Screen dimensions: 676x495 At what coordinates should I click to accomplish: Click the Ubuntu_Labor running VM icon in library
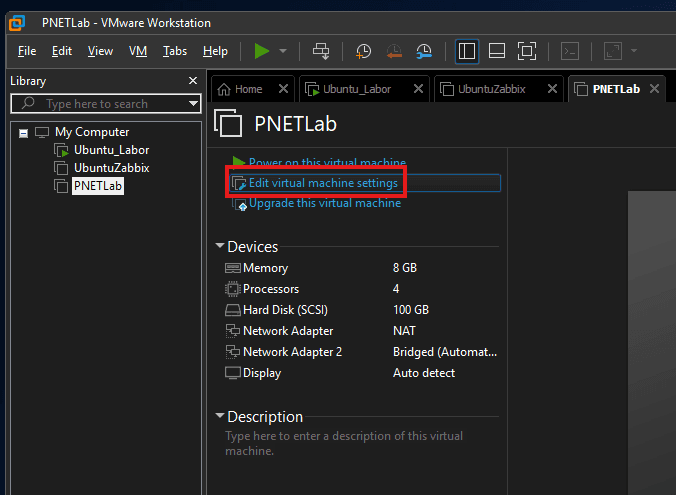coord(61,150)
